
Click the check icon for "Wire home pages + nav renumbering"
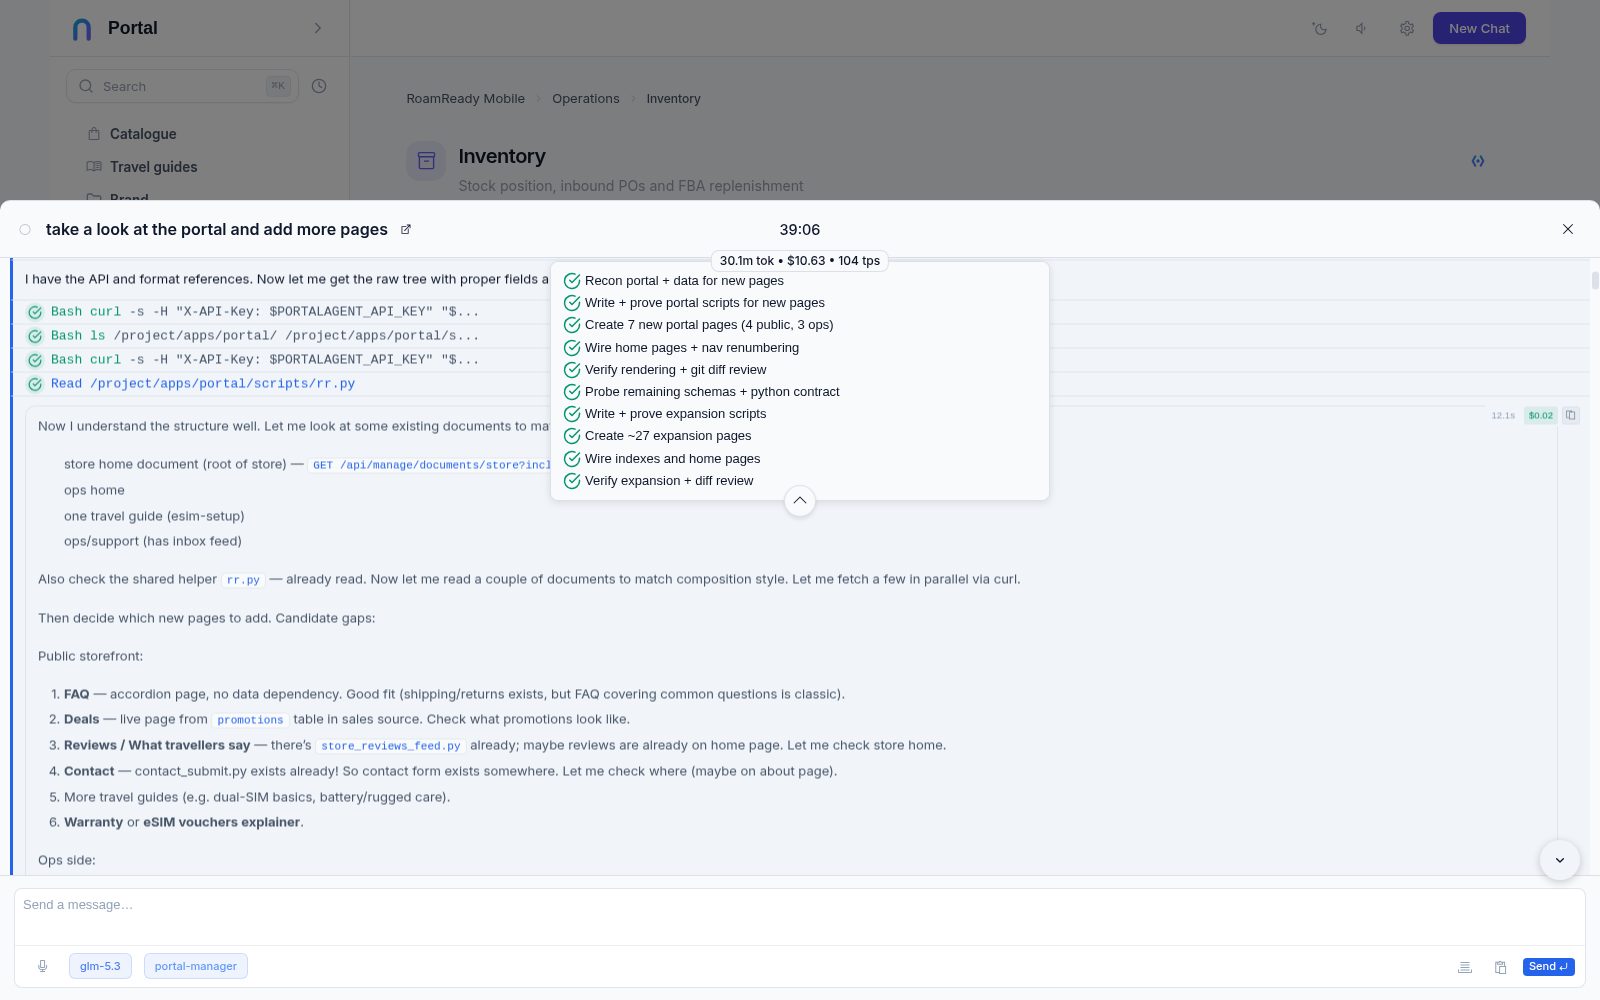coord(572,348)
